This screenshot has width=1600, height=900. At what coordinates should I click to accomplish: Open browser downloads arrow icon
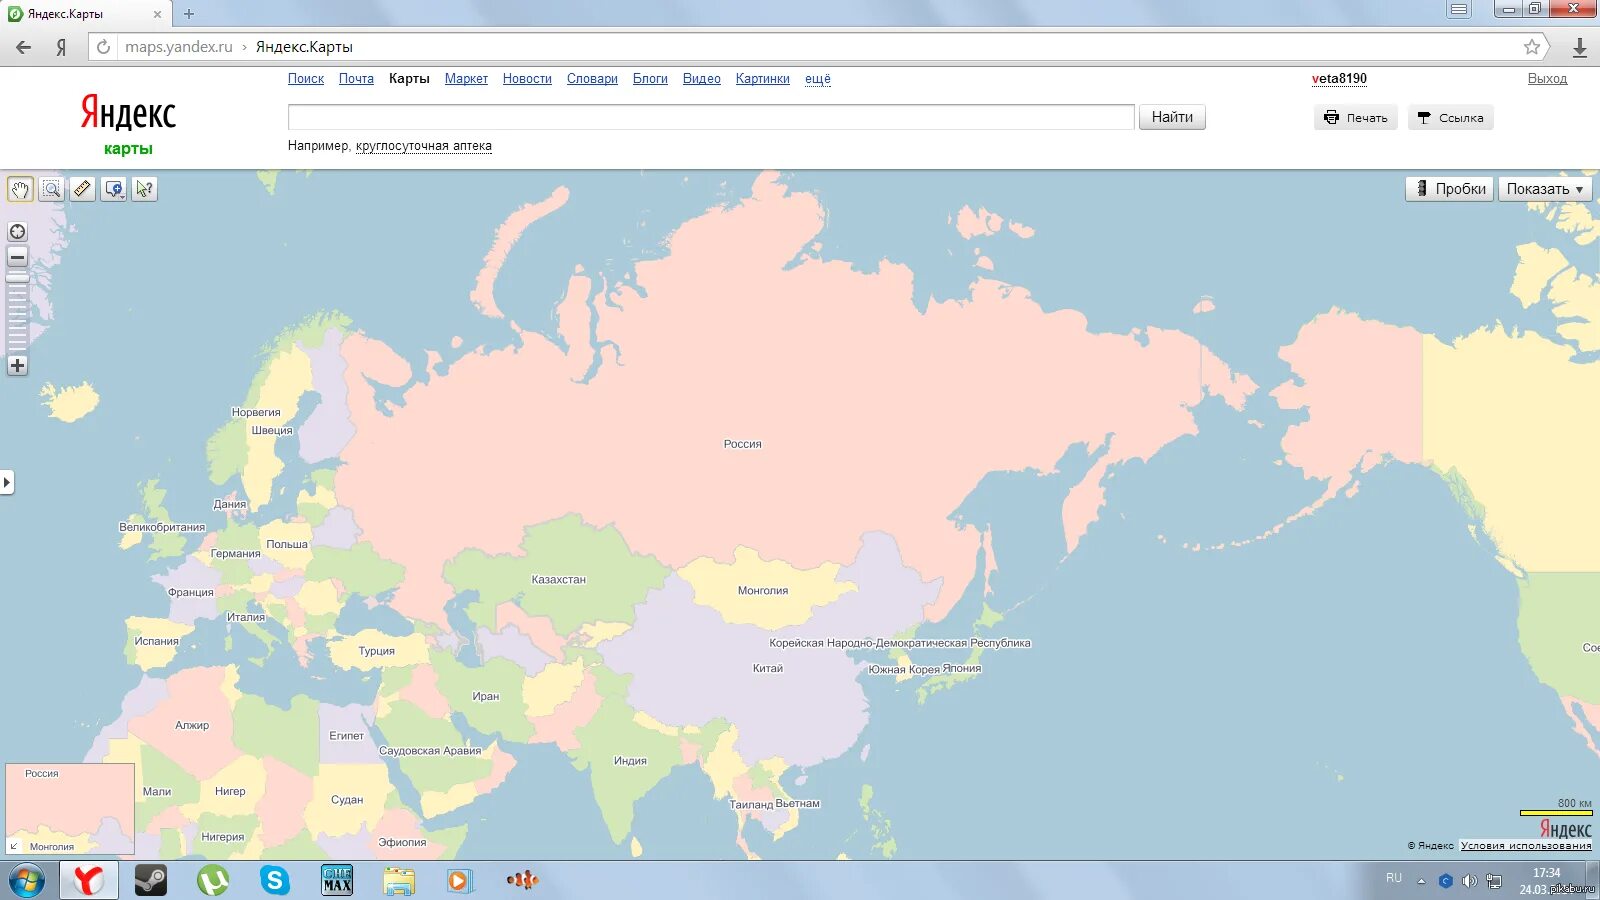pos(1580,47)
